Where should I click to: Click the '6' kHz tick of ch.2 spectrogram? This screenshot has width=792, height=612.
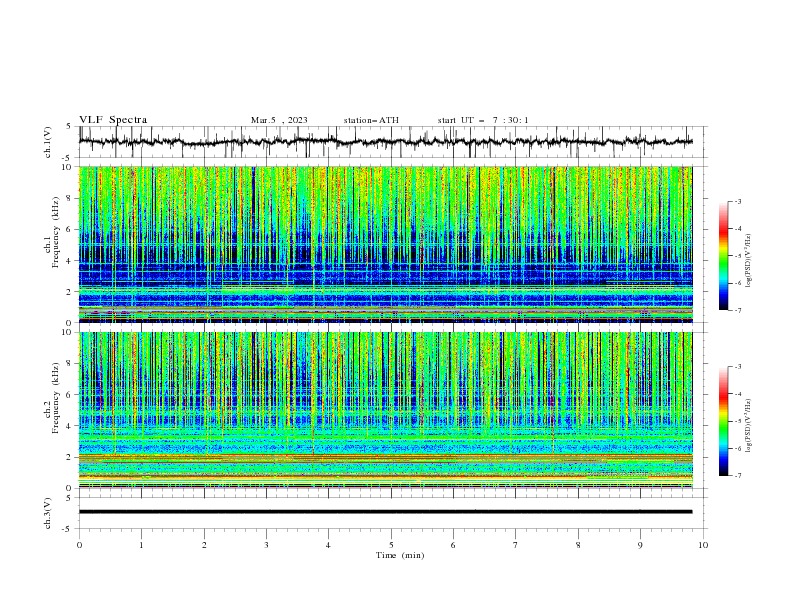tap(70, 395)
